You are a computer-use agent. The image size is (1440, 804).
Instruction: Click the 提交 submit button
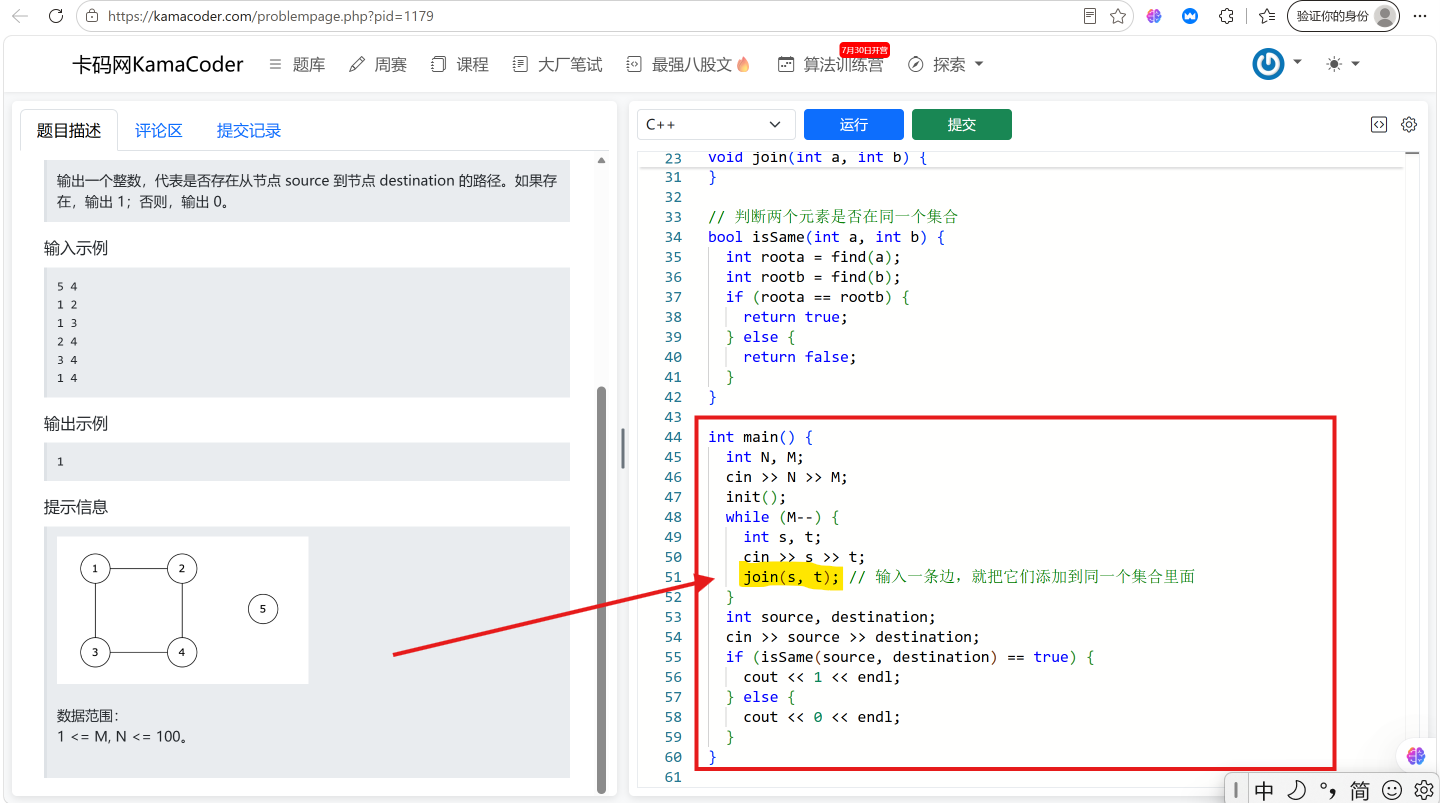coord(962,125)
